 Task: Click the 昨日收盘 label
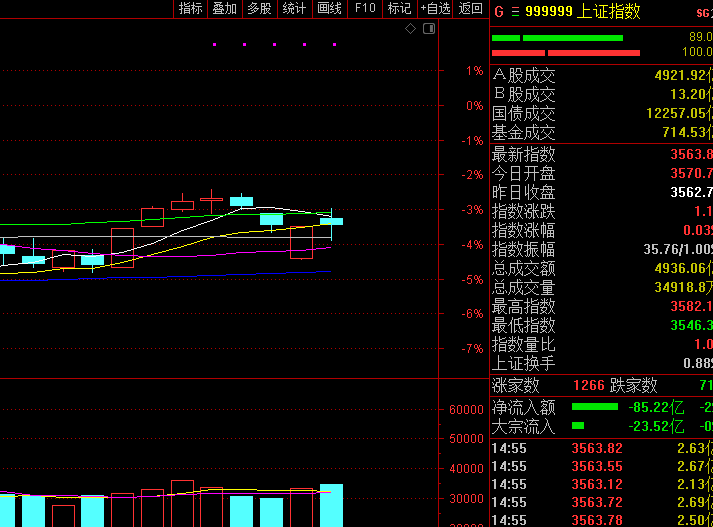523,193
